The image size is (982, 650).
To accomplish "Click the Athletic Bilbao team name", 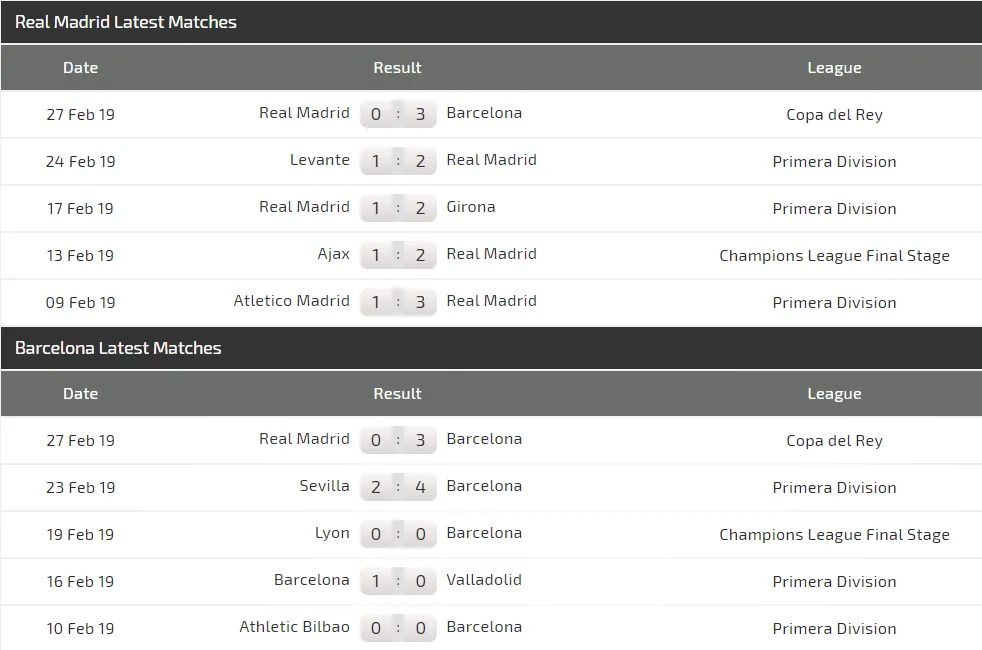I will (x=295, y=627).
